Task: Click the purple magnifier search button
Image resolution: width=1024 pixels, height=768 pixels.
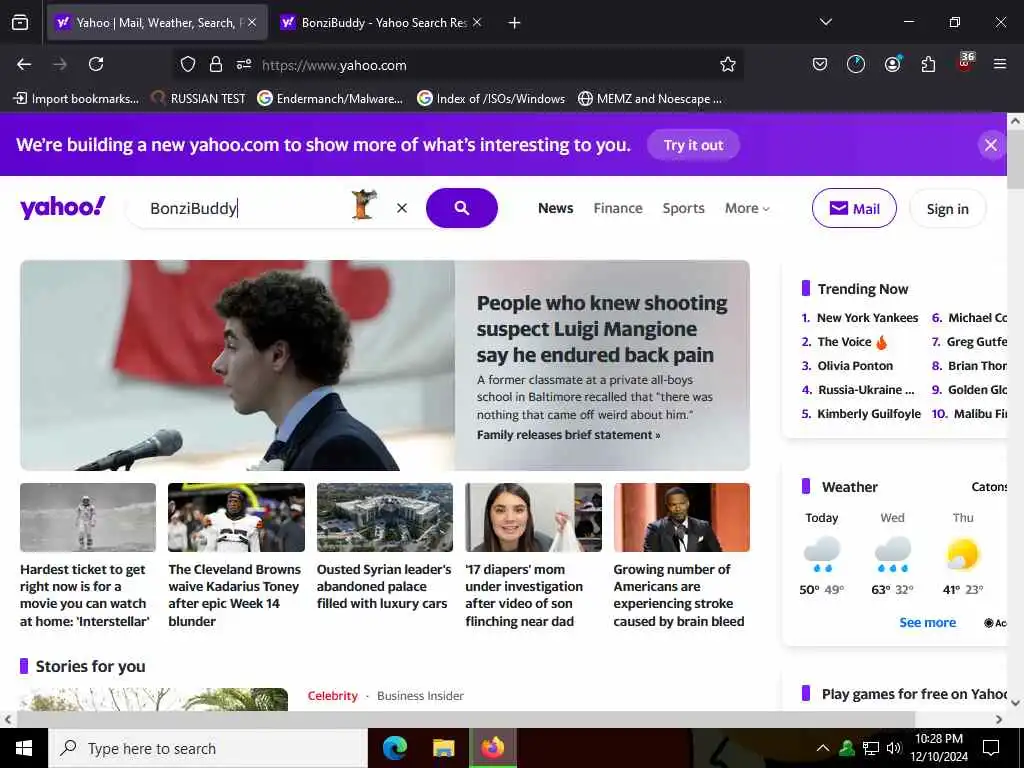Action: pyautogui.click(x=462, y=208)
